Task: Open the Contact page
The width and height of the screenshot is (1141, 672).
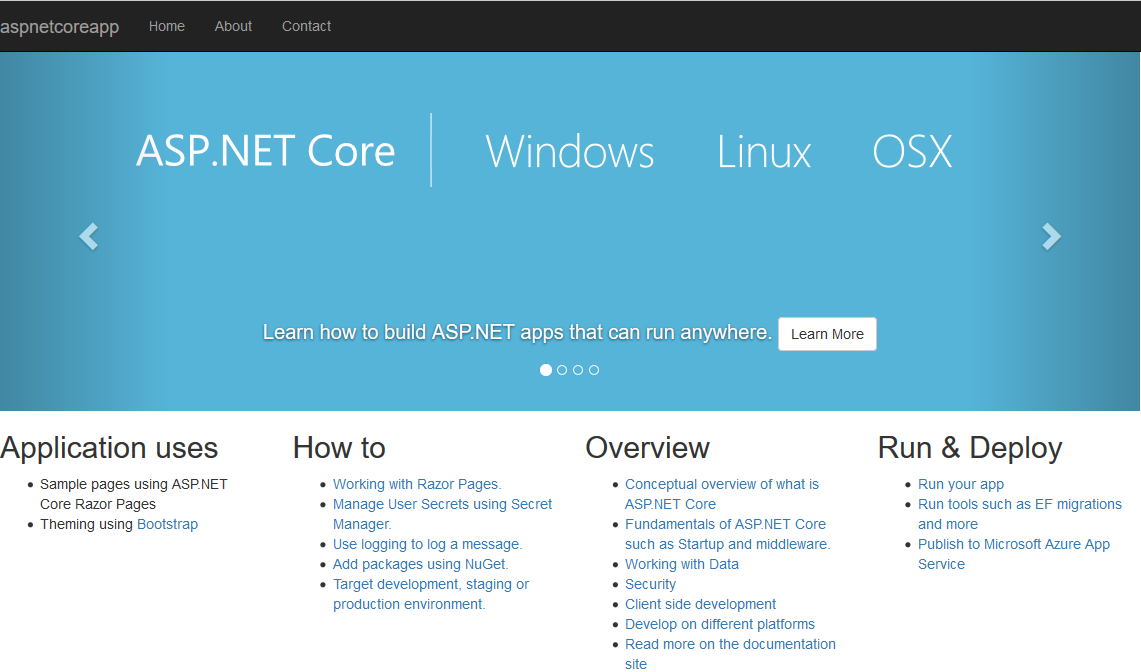Action: (x=306, y=26)
